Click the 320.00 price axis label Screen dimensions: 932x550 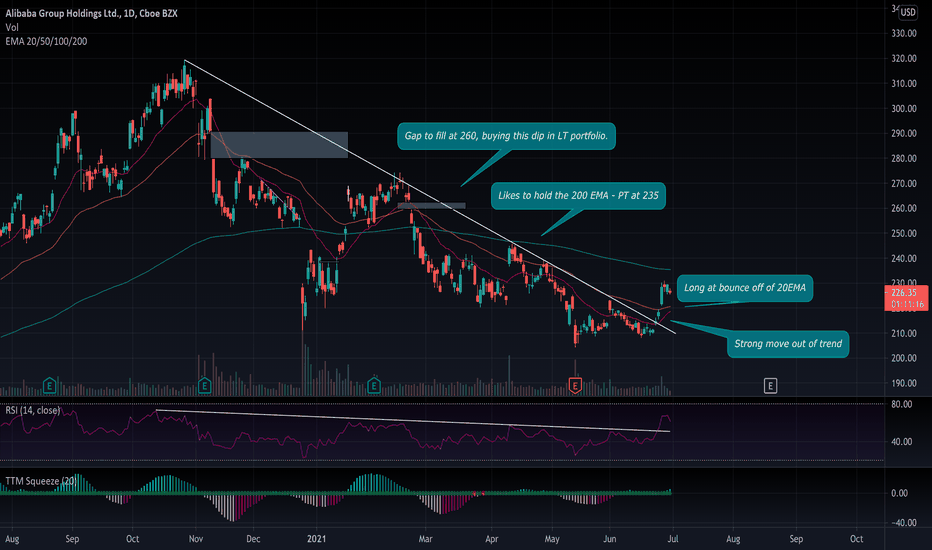coord(903,59)
